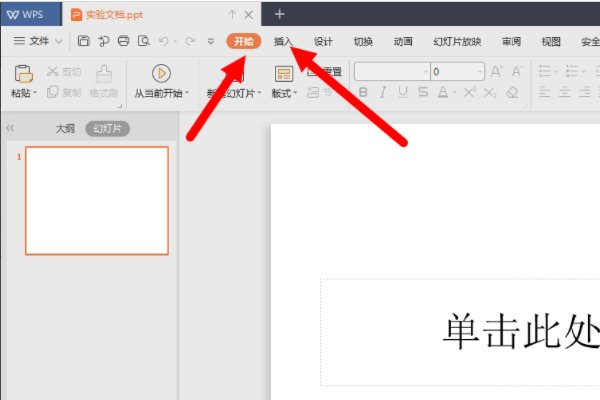
Task: Toggle Subscript formatting
Action: pyautogui.click(x=489, y=92)
